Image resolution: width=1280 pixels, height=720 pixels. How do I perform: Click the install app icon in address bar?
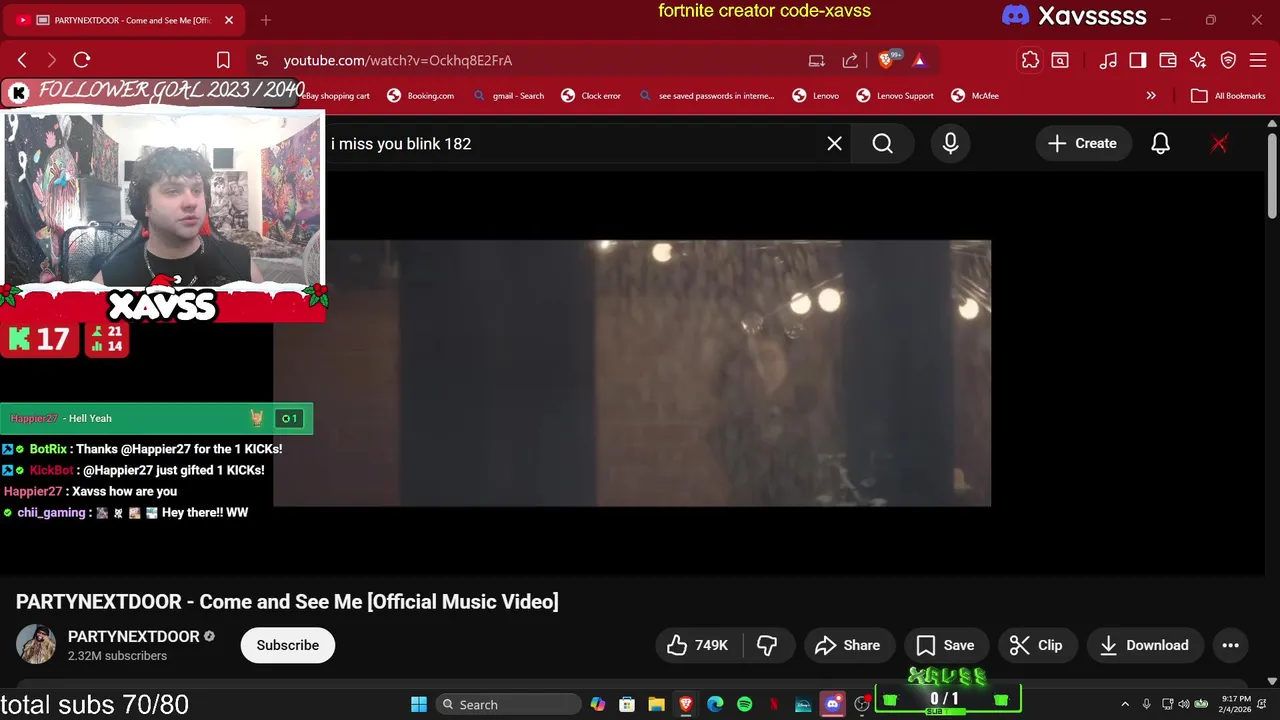[x=817, y=60]
